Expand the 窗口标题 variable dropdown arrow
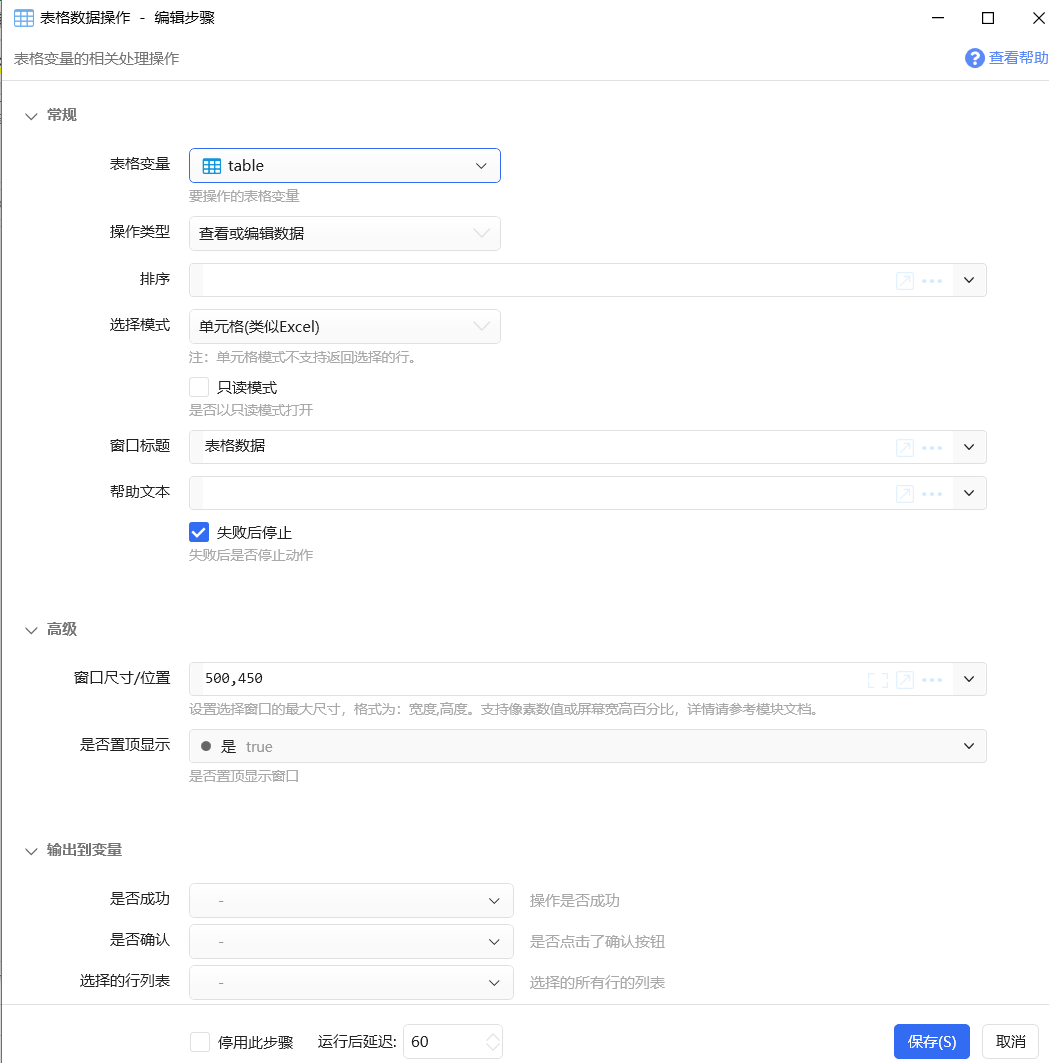This screenshot has height=1063, width=1049. click(x=969, y=447)
